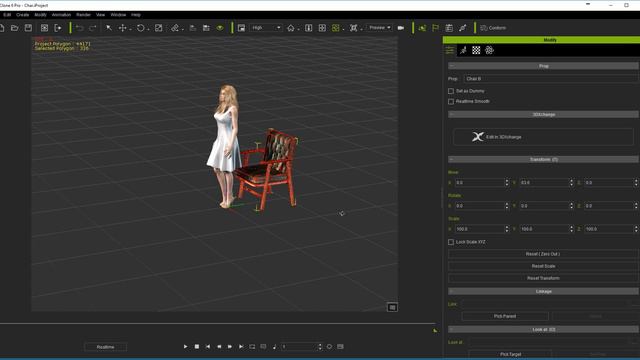Click the Reset (Zero Out) button
The height and width of the screenshot is (360, 640).
[x=543, y=254]
